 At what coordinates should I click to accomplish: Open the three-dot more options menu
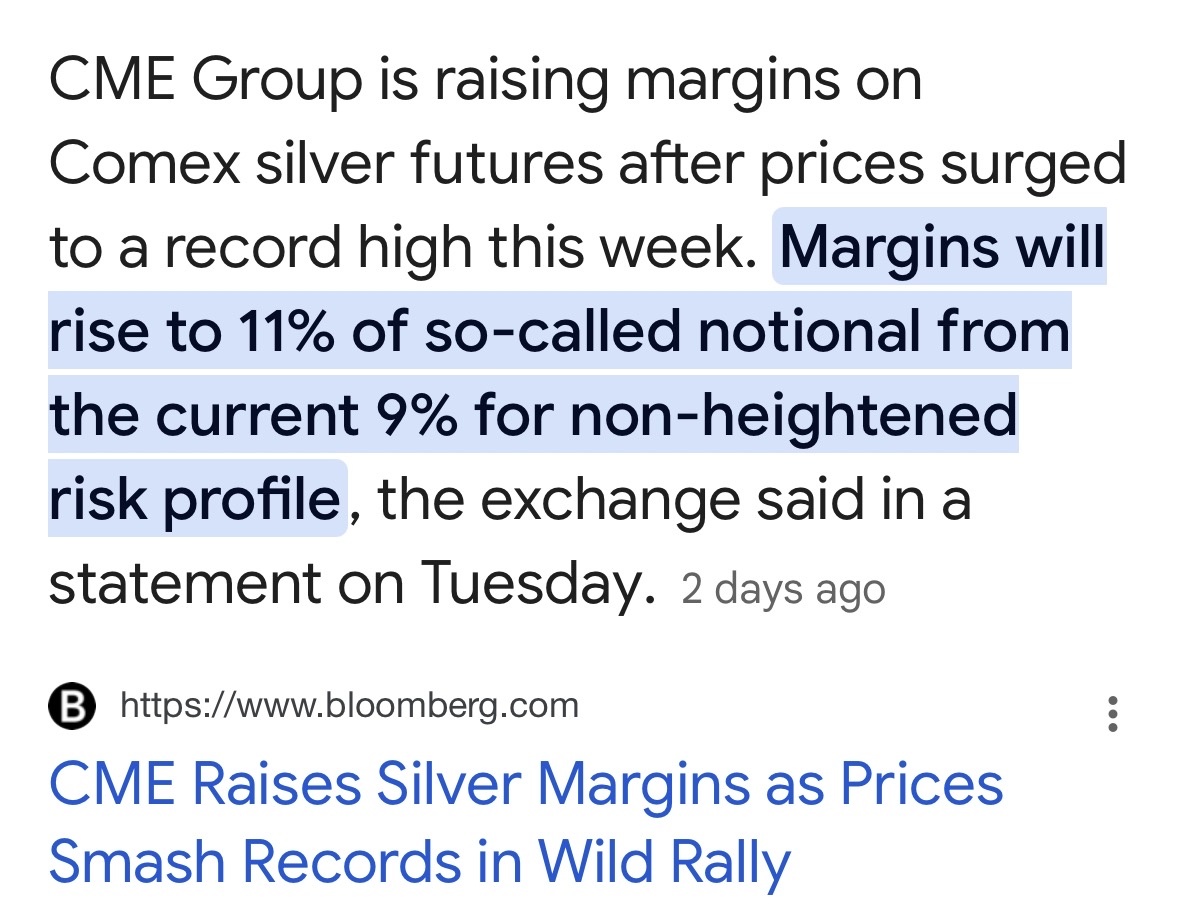(1113, 714)
